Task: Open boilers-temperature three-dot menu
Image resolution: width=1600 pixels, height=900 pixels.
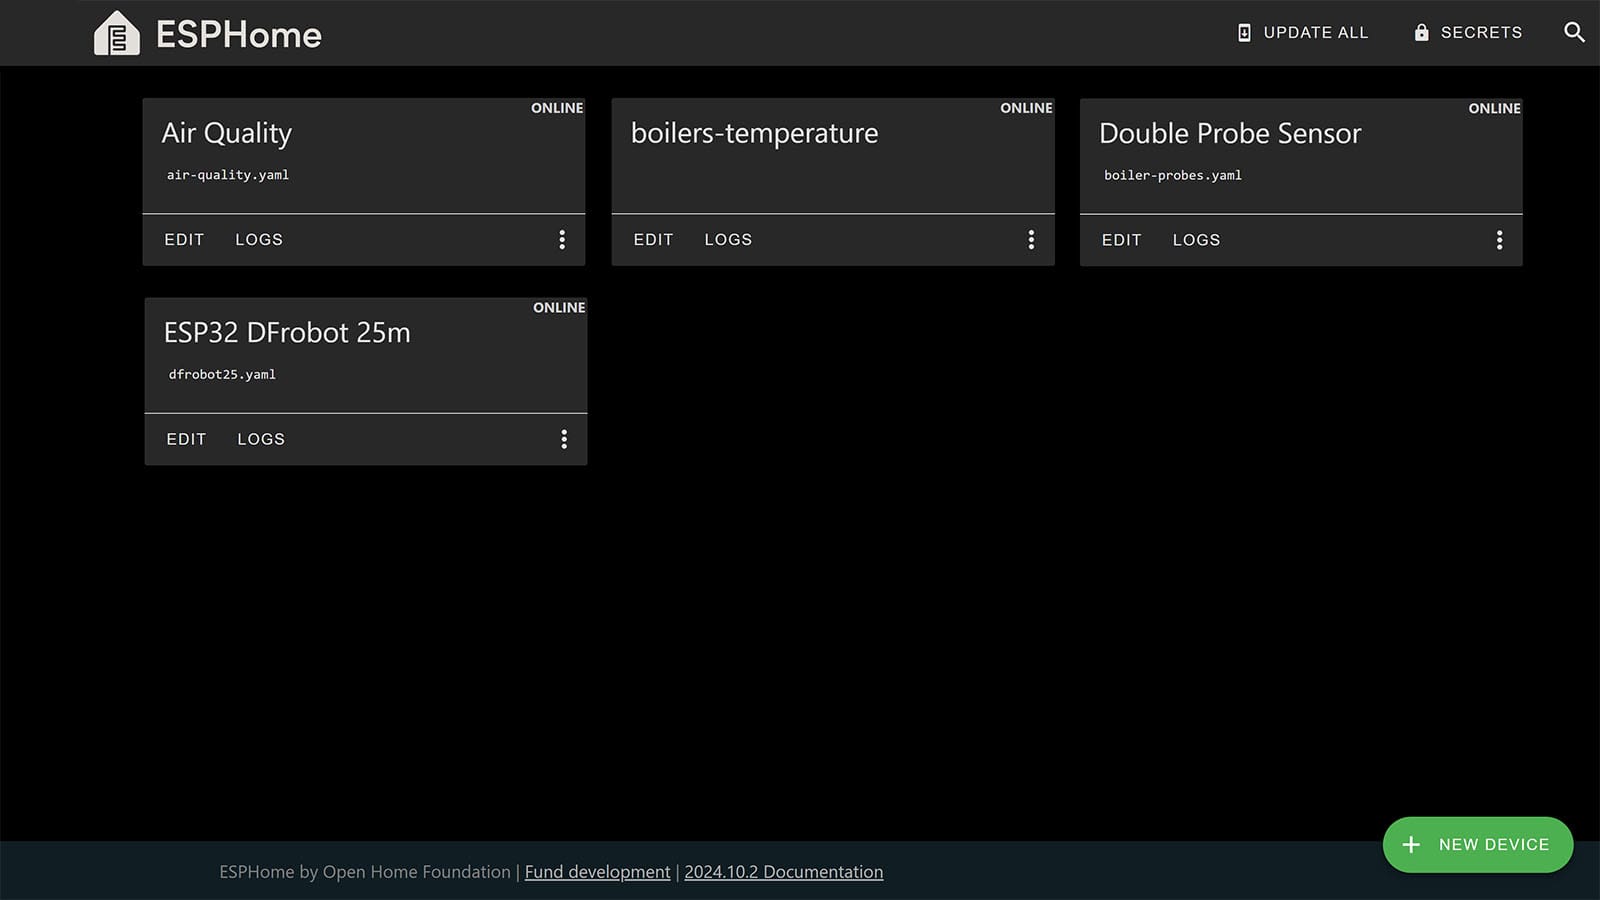Action: coord(1031,240)
